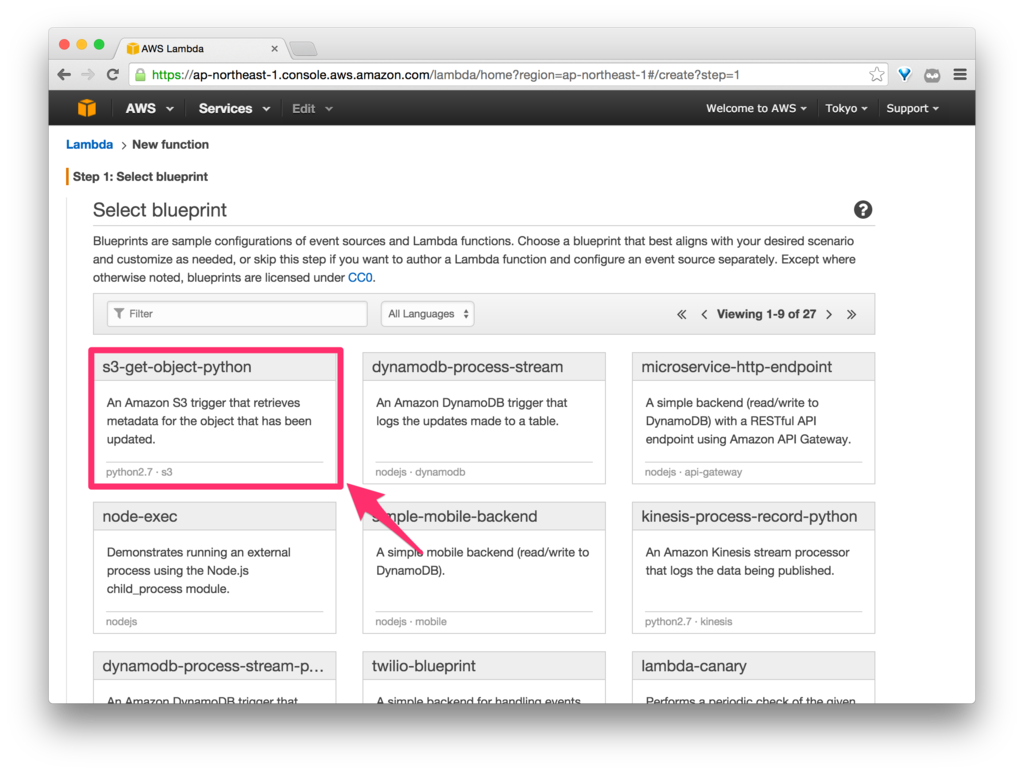Choose the simple-mobile-backend blueprint
Screen dimensions: 1024x773
(484, 567)
